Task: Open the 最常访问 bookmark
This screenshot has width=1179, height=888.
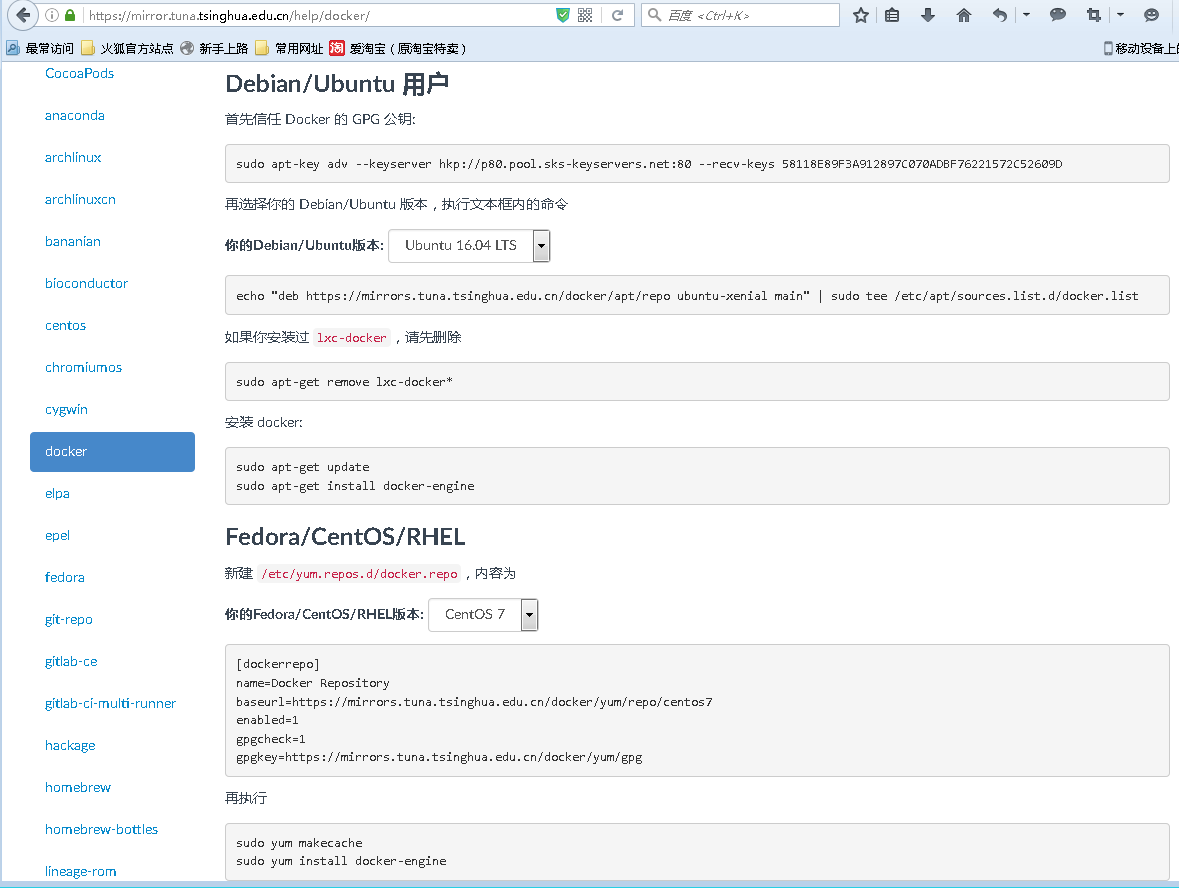Action: click(40, 48)
